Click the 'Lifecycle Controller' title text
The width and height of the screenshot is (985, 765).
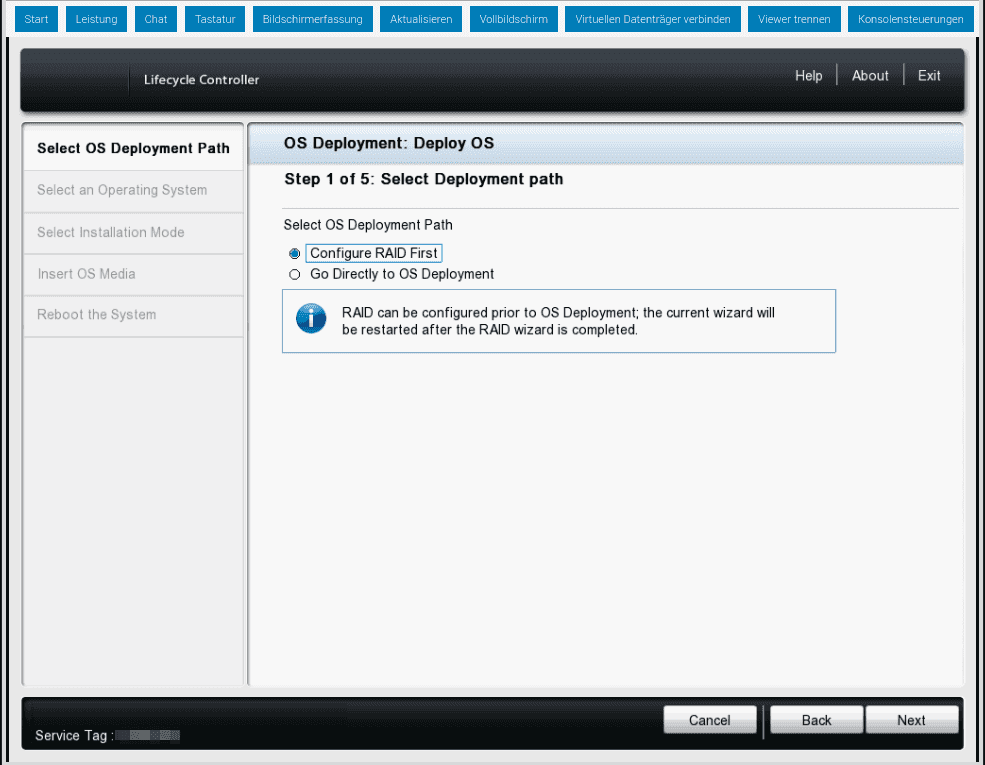pos(201,80)
